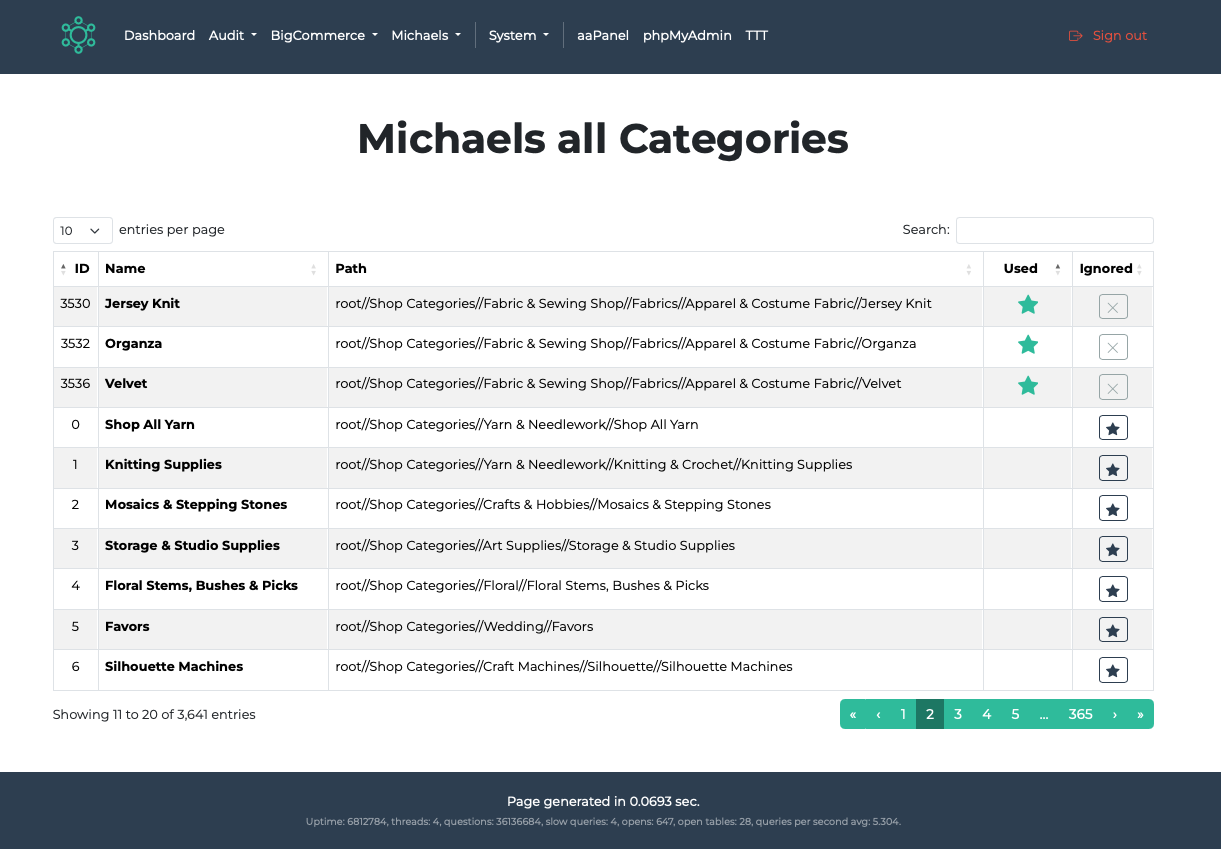The width and height of the screenshot is (1221, 849).
Task: Click the ignore star button for Favors
Action: click(1113, 629)
